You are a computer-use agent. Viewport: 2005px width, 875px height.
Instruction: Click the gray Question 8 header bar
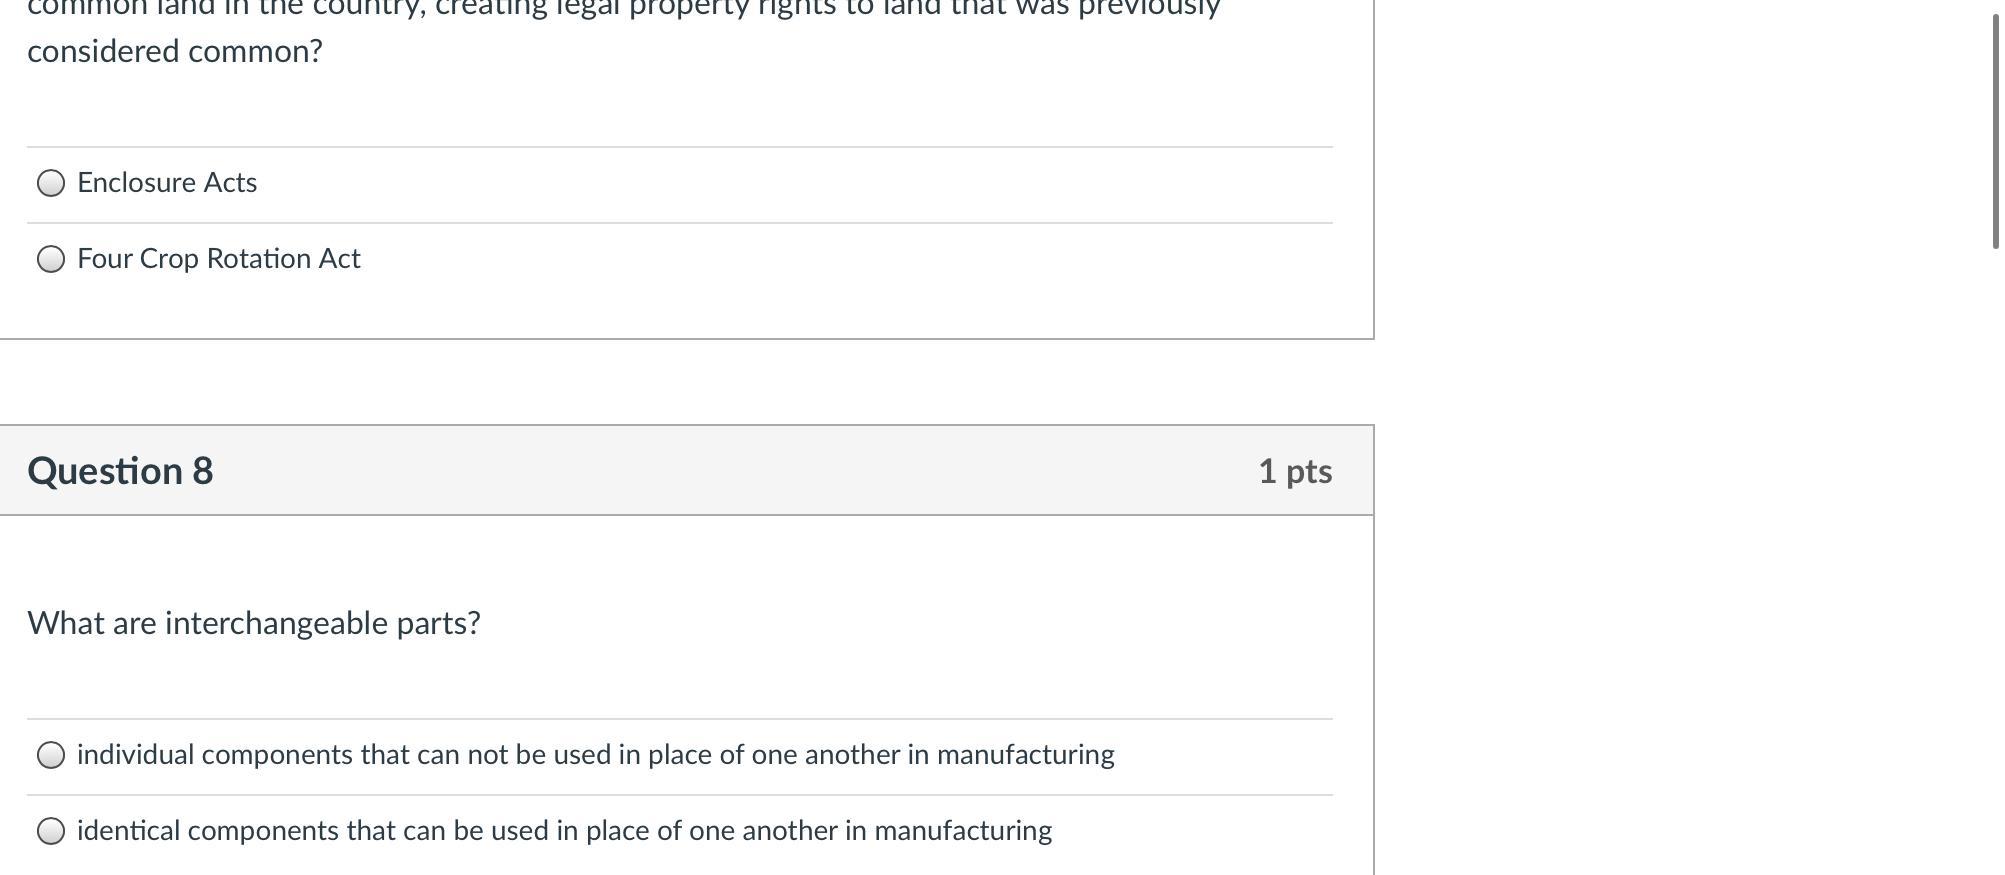coord(700,471)
